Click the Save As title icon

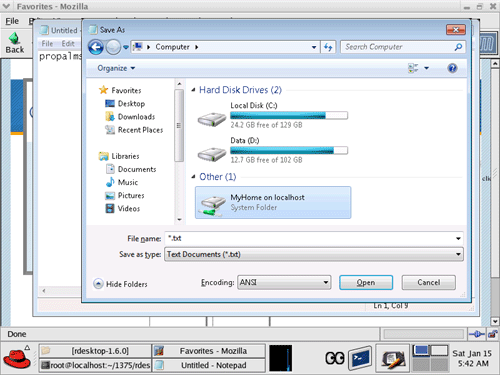tap(93, 30)
